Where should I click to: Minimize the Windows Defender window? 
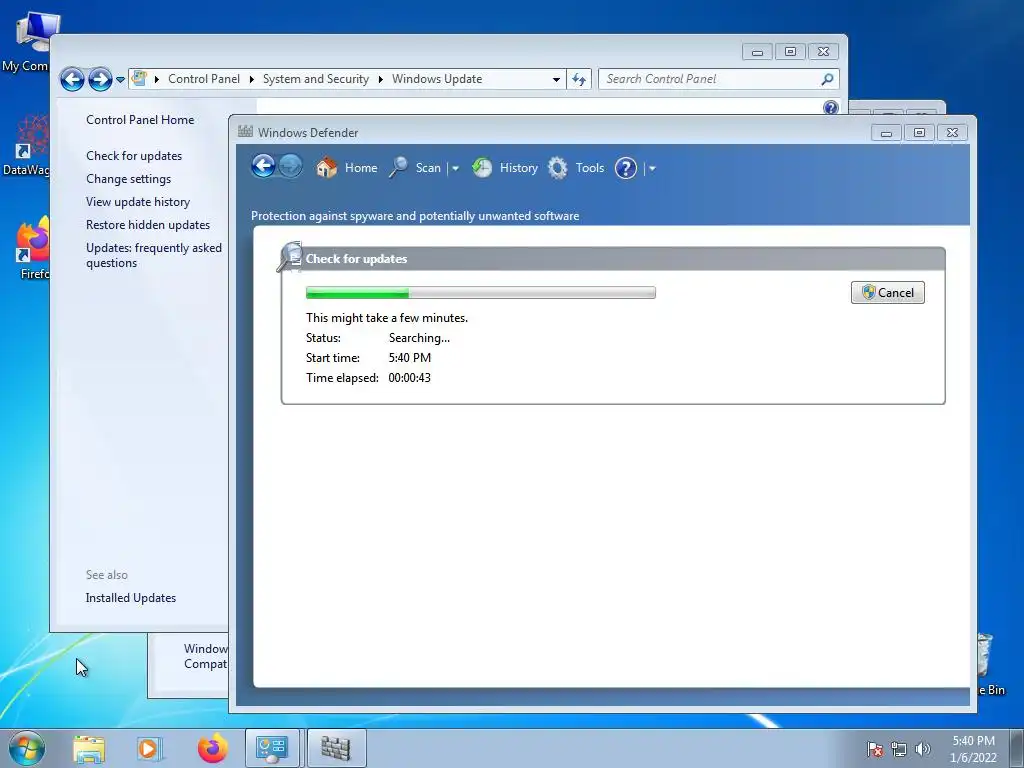point(886,133)
